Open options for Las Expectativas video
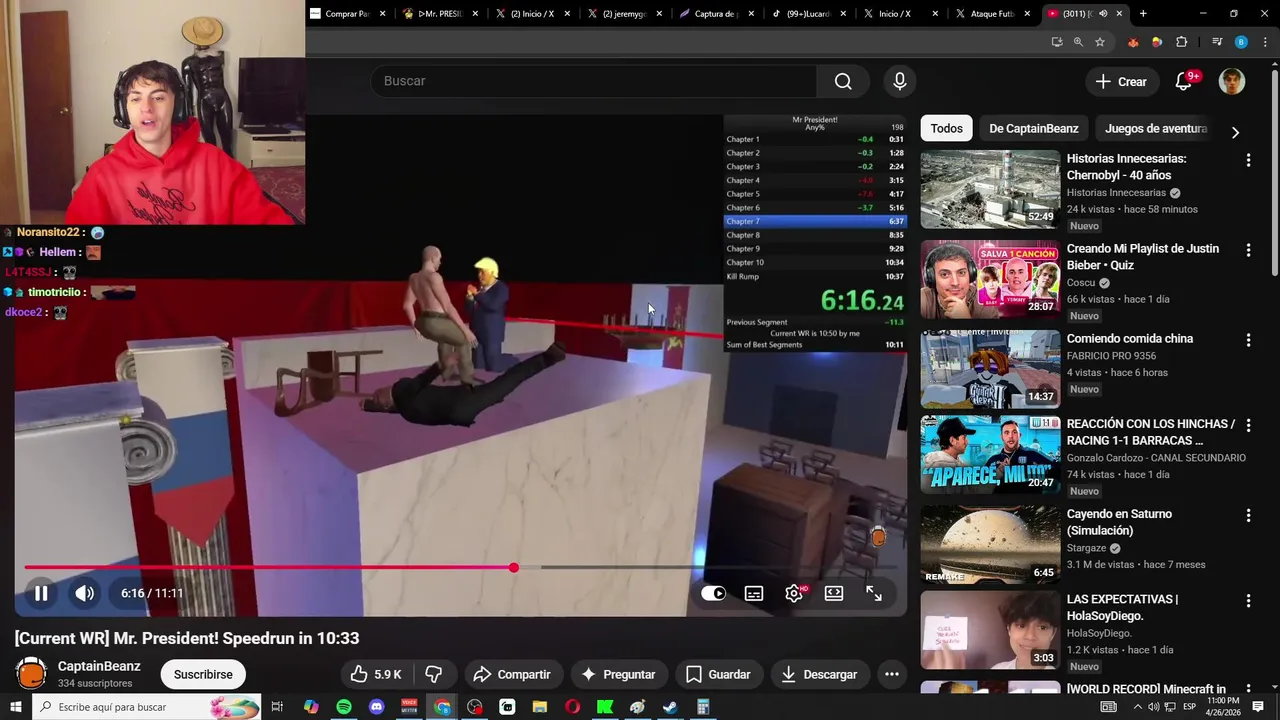The image size is (1280, 720). click(1248, 600)
